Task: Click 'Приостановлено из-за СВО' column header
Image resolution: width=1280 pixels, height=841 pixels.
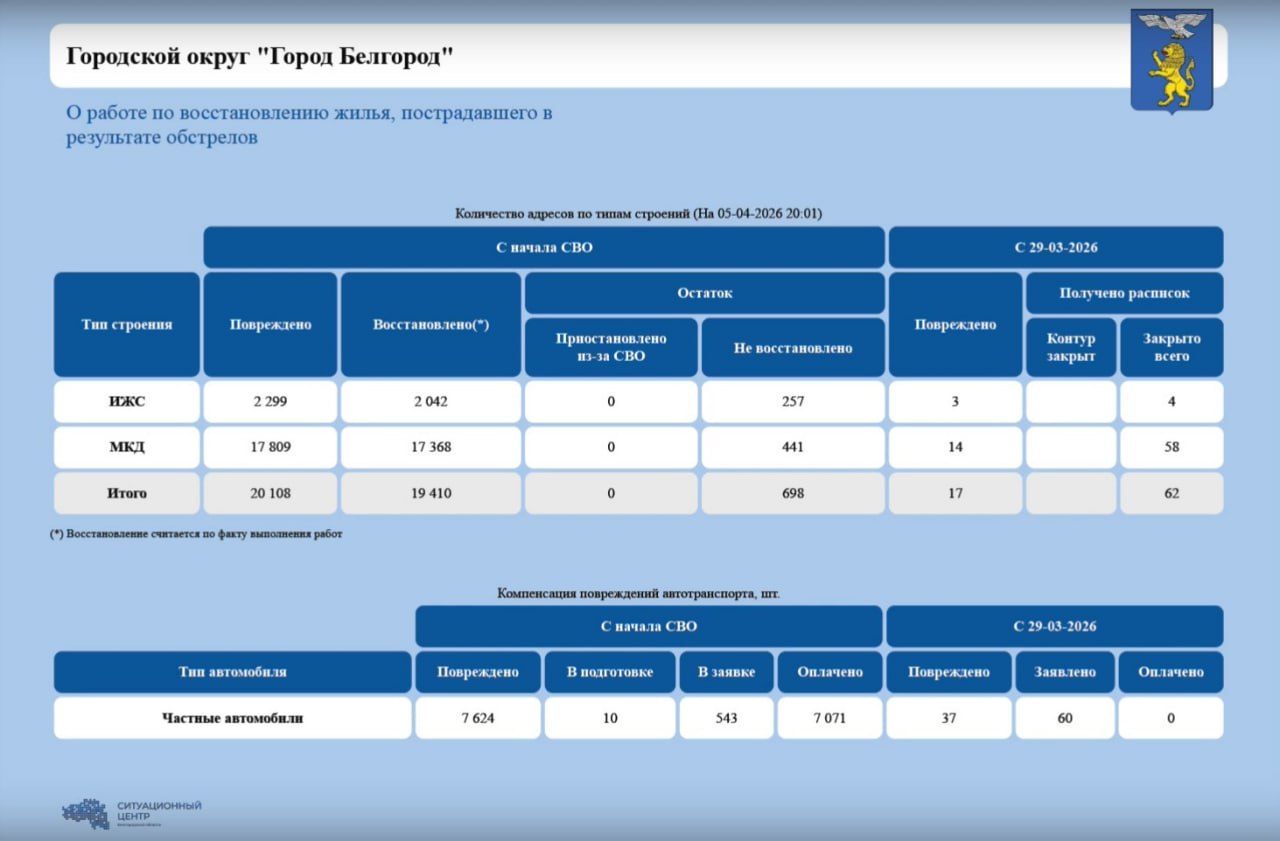Action: pos(611,347)
